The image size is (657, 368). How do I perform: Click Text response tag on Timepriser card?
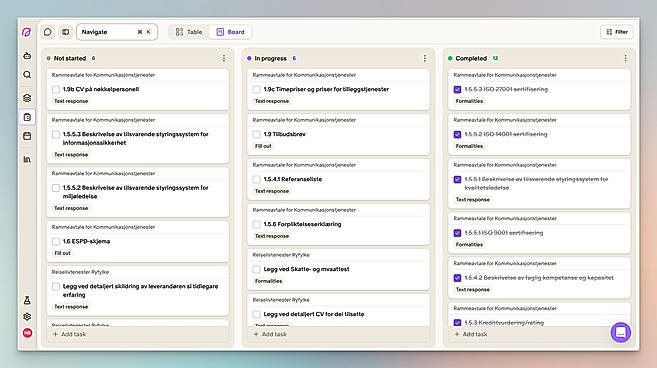point(272,101)
